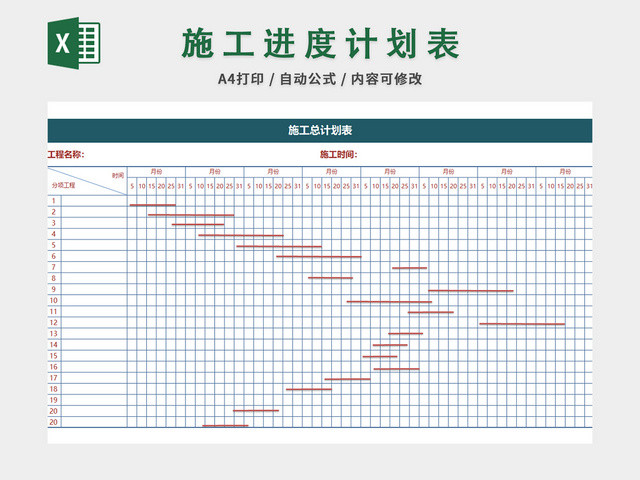Select the red schedule bar in row 5
This screenshot has width=640, height=480.
279,247
